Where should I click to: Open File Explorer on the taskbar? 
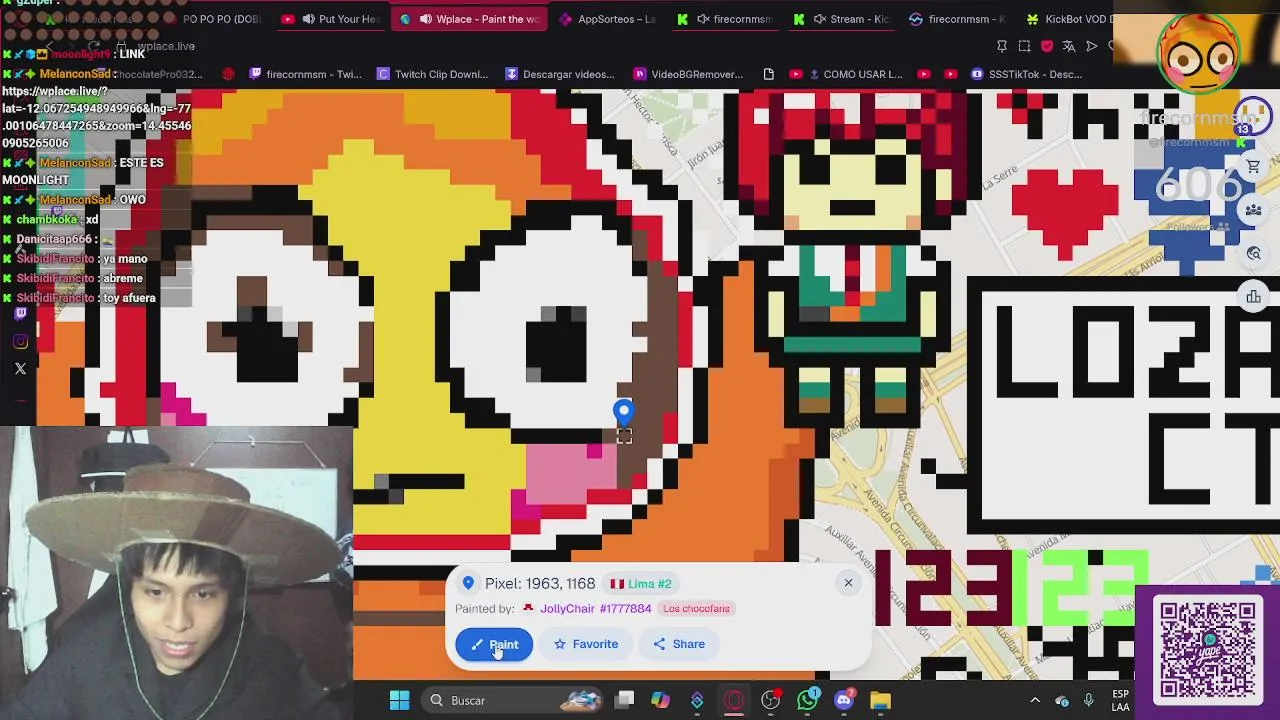coord(880,700)
